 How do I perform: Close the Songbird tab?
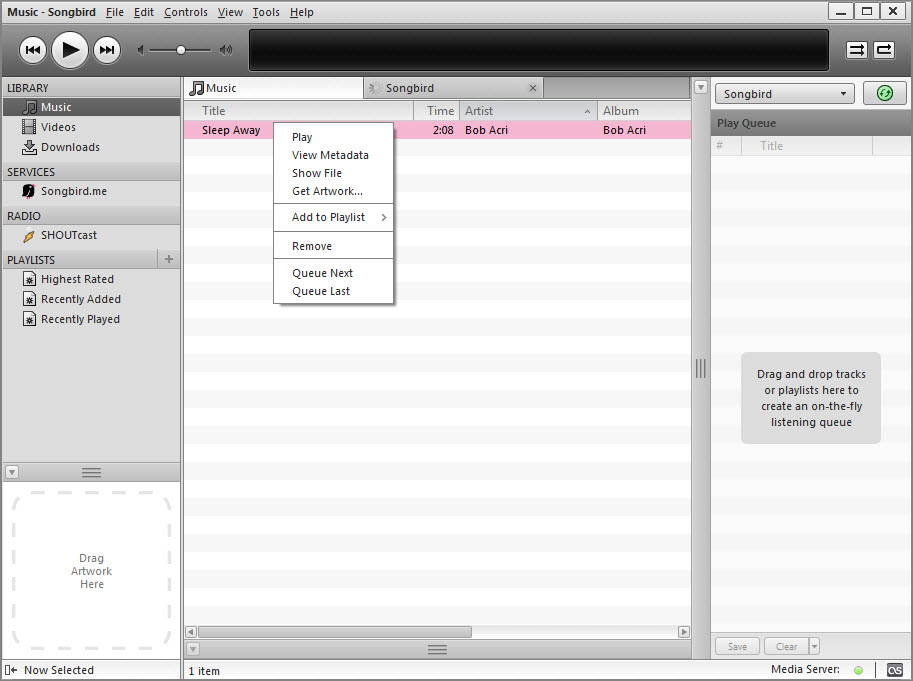533,88
